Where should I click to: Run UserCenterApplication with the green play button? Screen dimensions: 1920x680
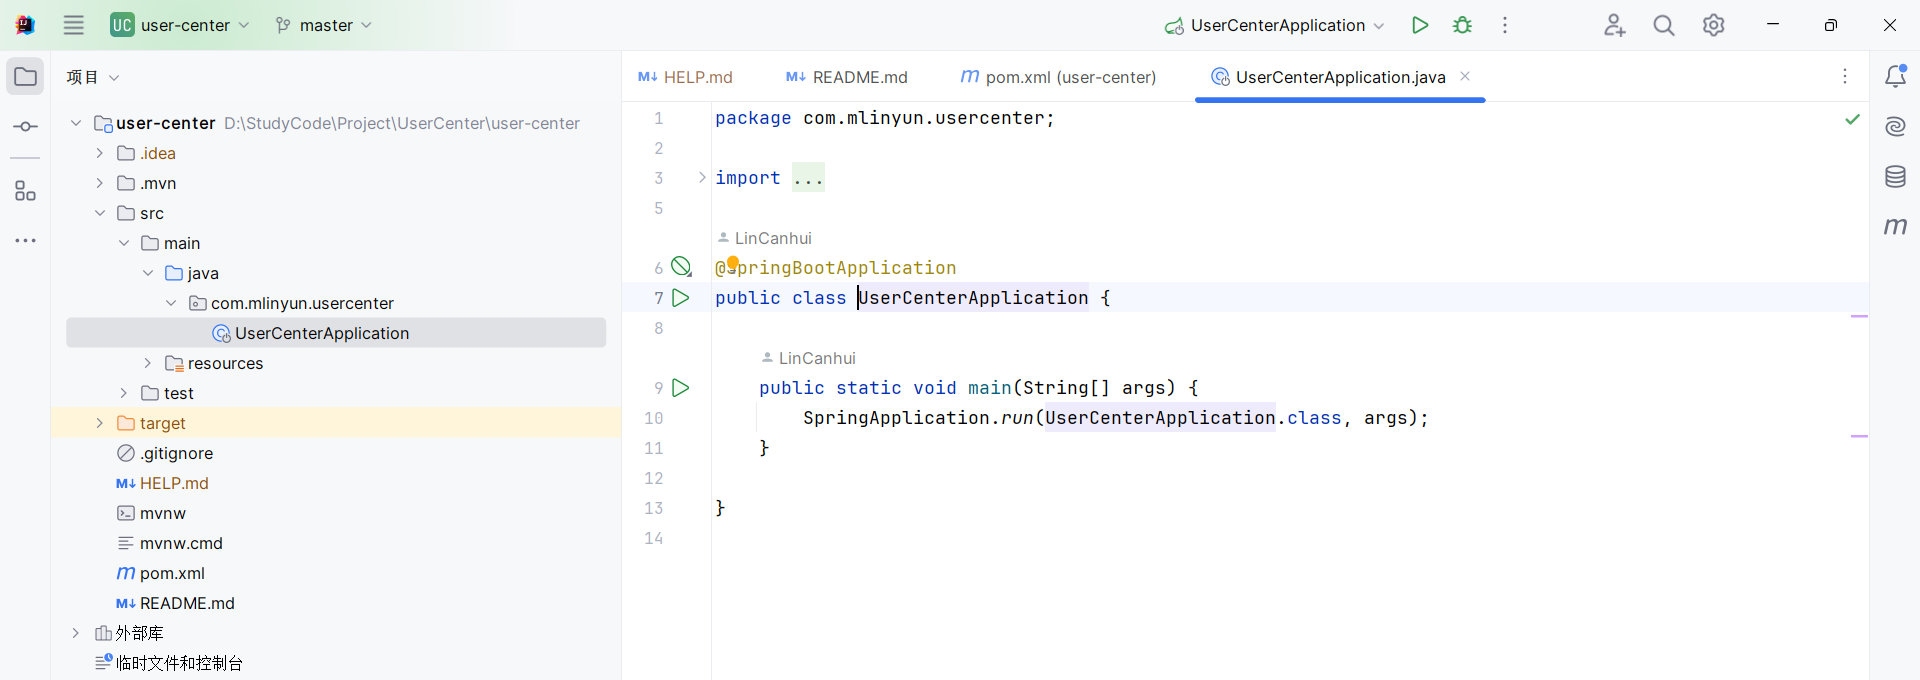pos(1419,25)
